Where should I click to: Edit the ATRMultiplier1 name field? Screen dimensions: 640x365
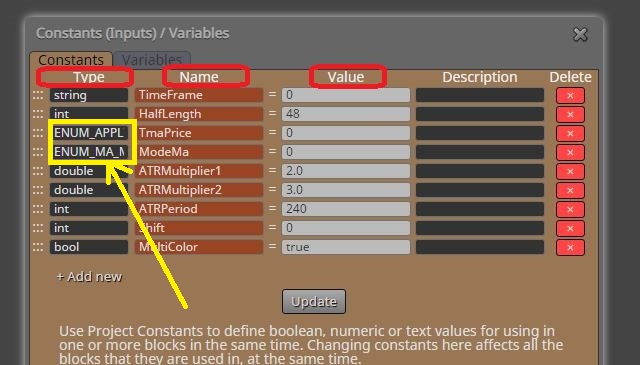199,171
